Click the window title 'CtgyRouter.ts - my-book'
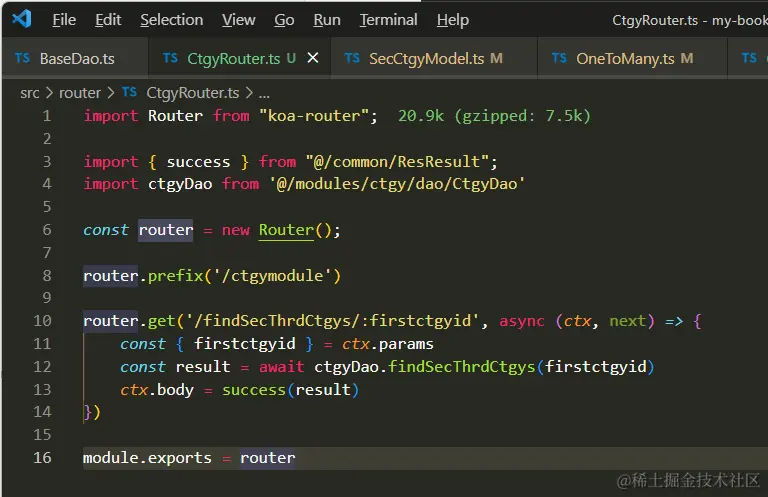Image resolution: width=768 pixels, height=497 pixels. point(689,20)
